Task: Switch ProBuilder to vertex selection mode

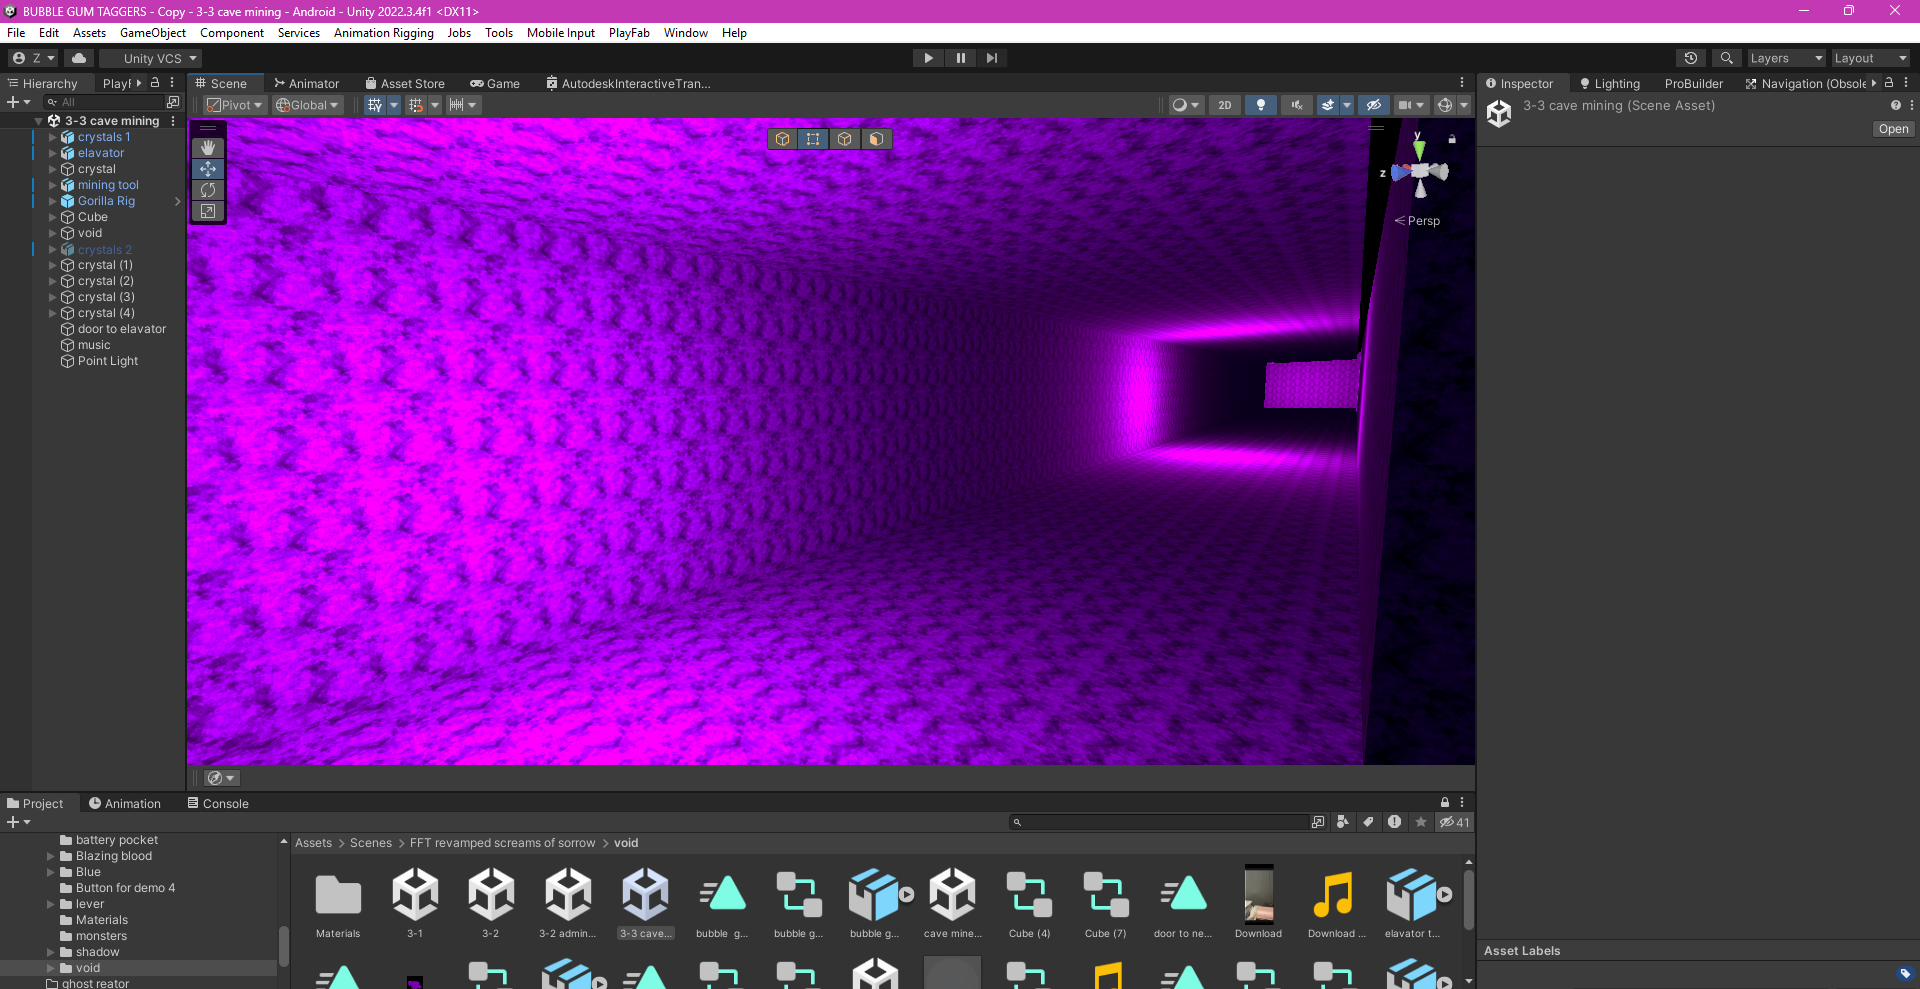Action: coord(814,139)
